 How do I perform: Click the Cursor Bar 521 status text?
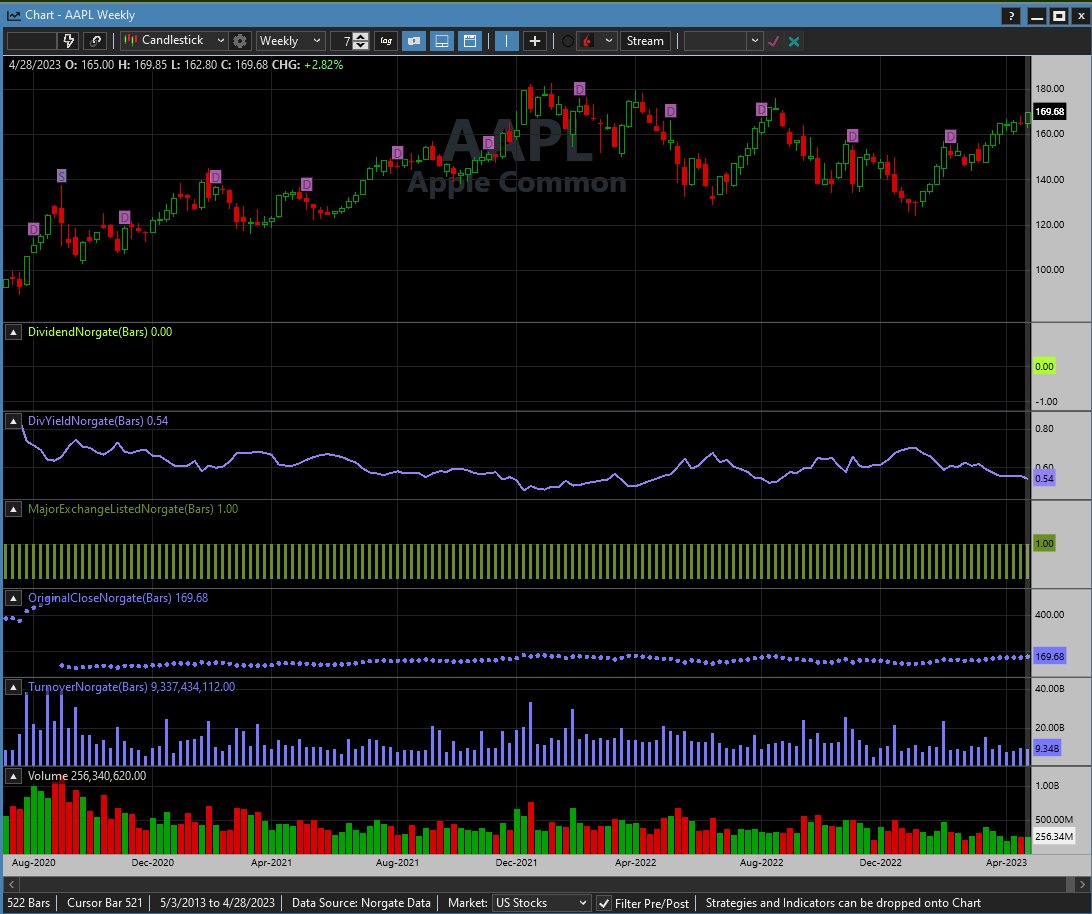(x=104, y=903)
